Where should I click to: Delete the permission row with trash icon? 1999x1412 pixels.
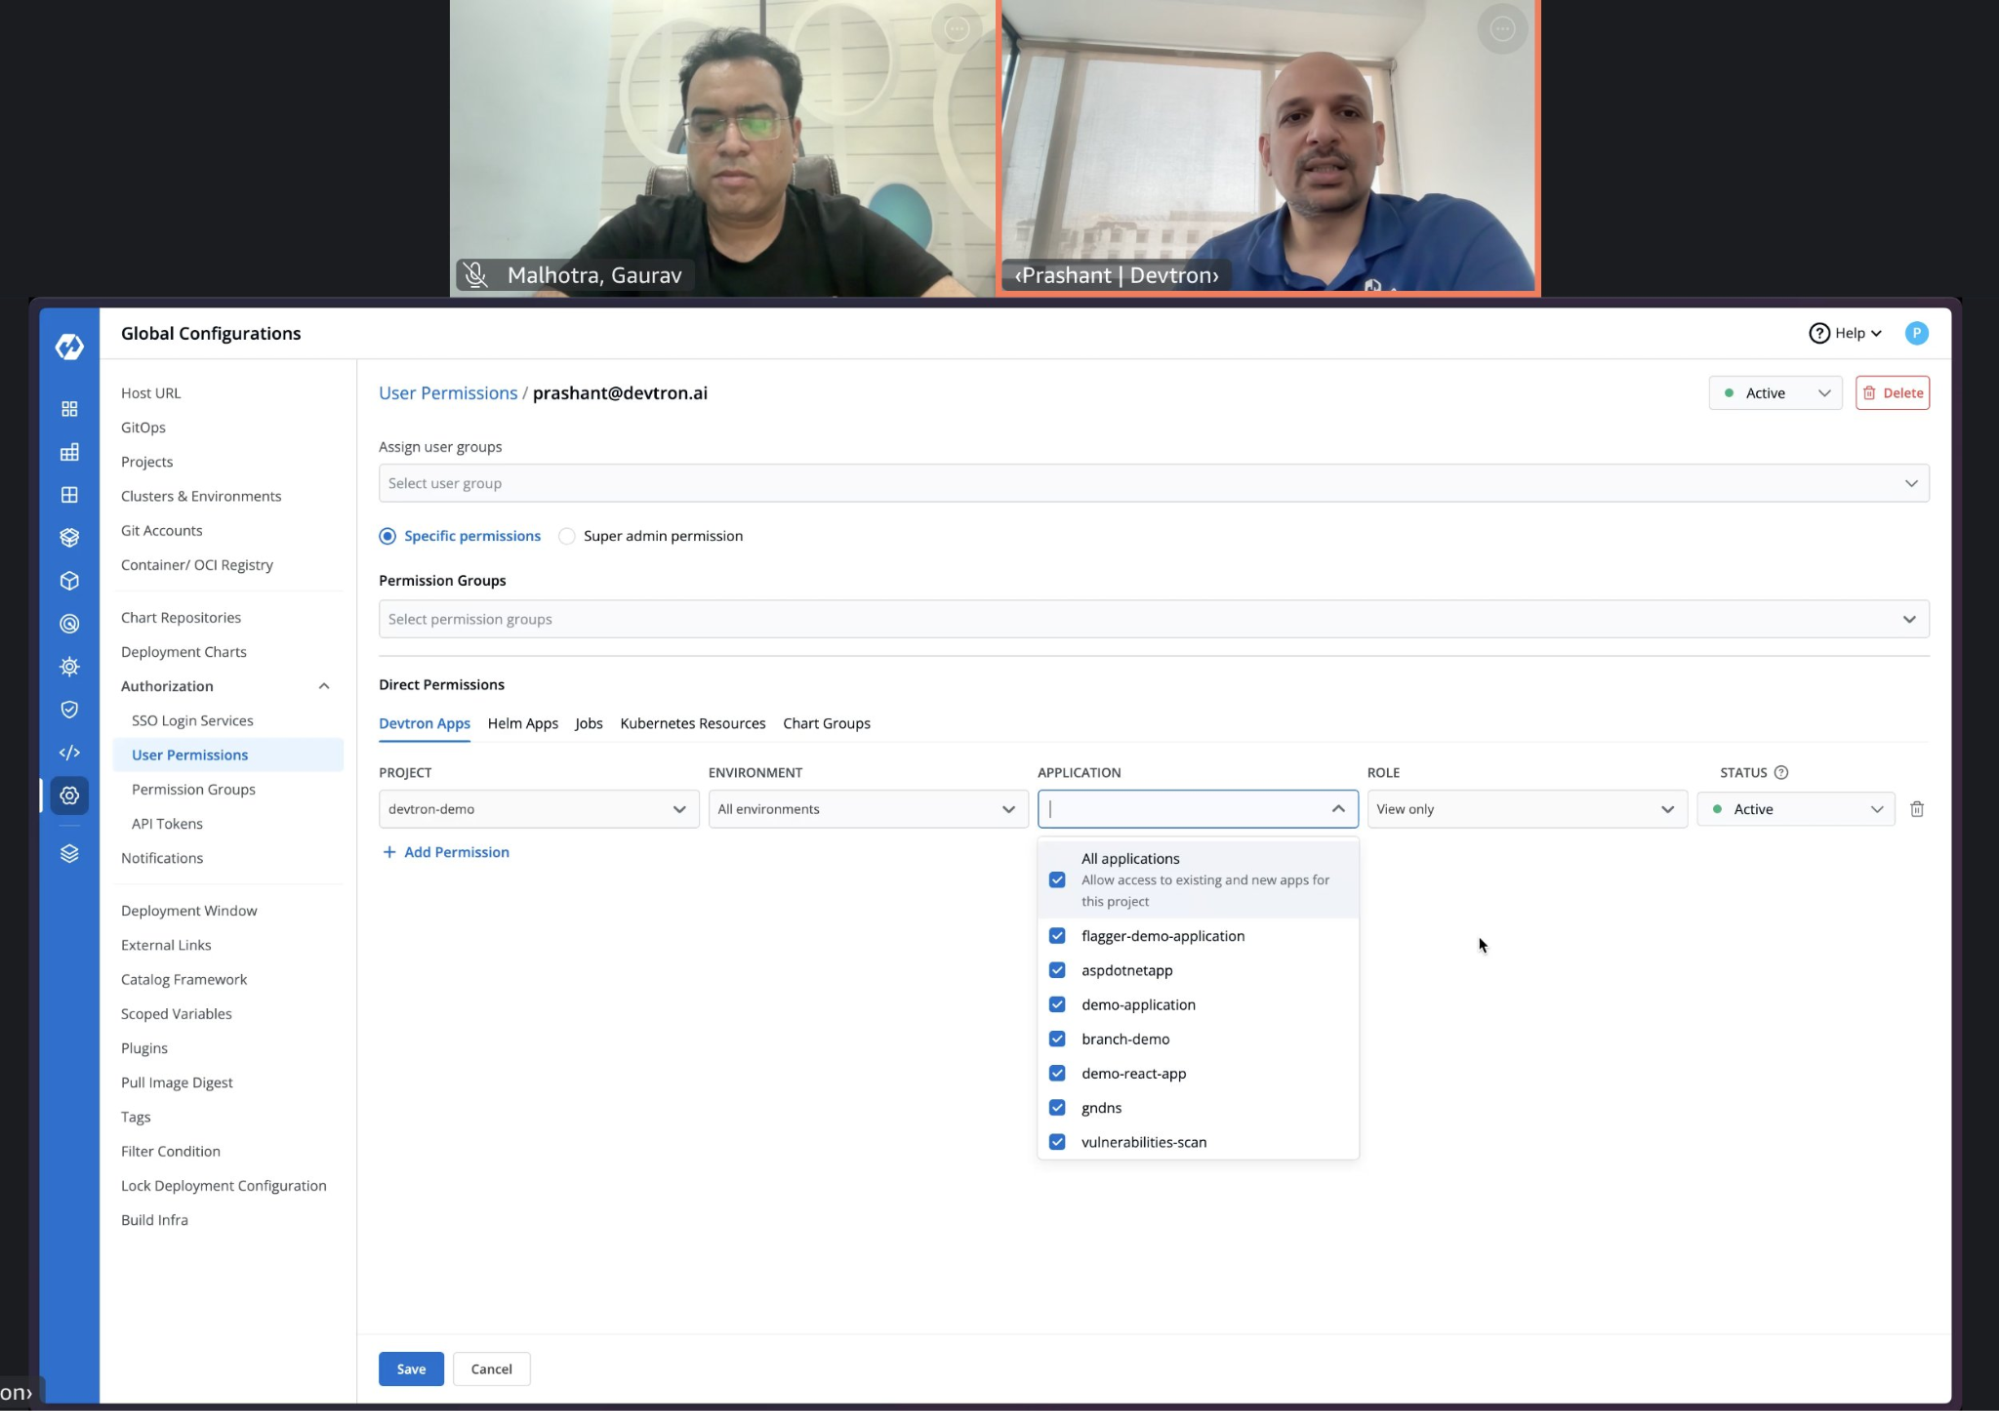pyautogui.click(x=1916, y=809)
